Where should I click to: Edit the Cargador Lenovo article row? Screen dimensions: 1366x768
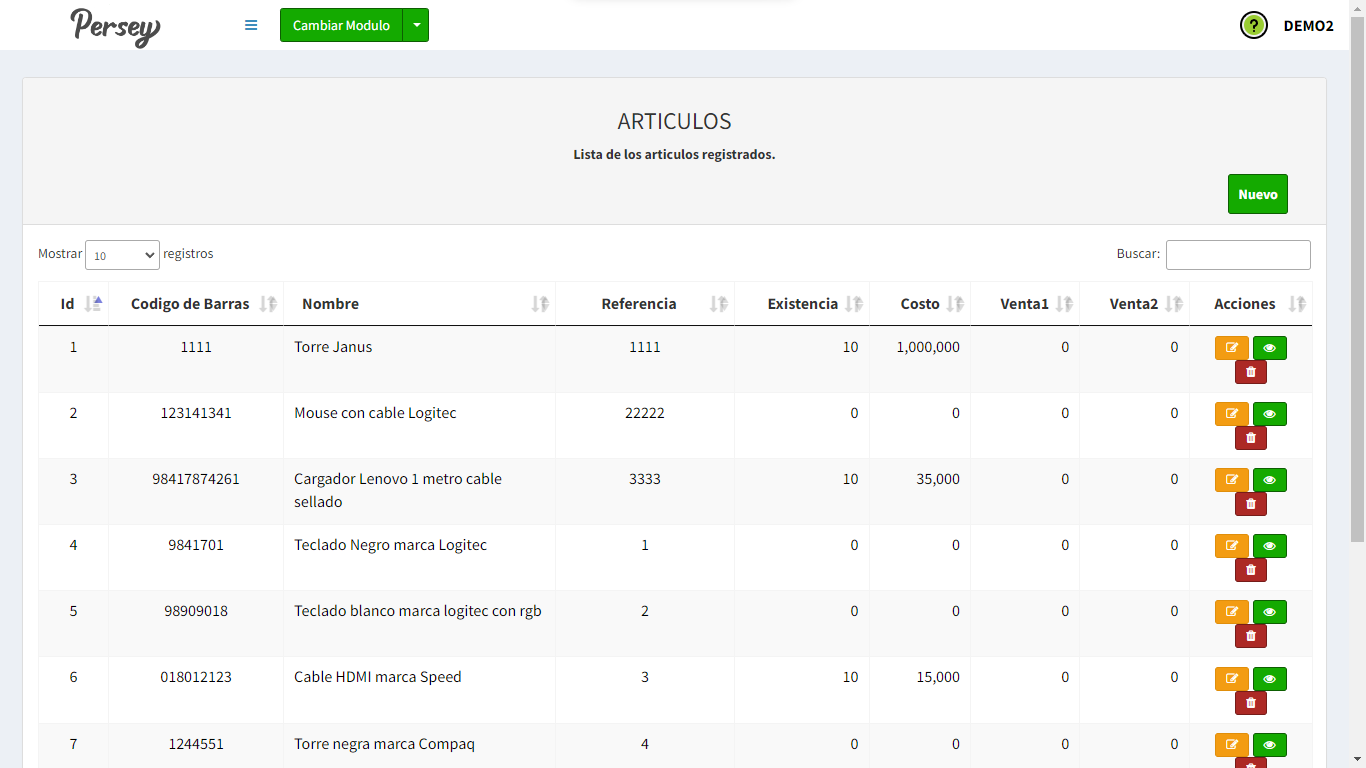tap(1231, 480)
